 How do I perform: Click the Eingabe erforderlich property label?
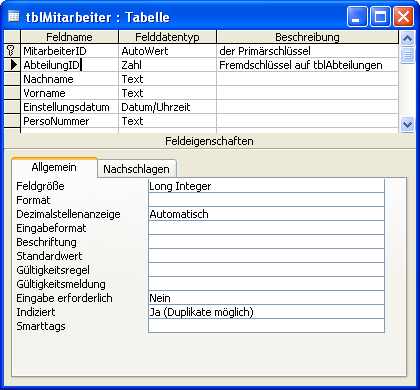(x=64, y=298)
